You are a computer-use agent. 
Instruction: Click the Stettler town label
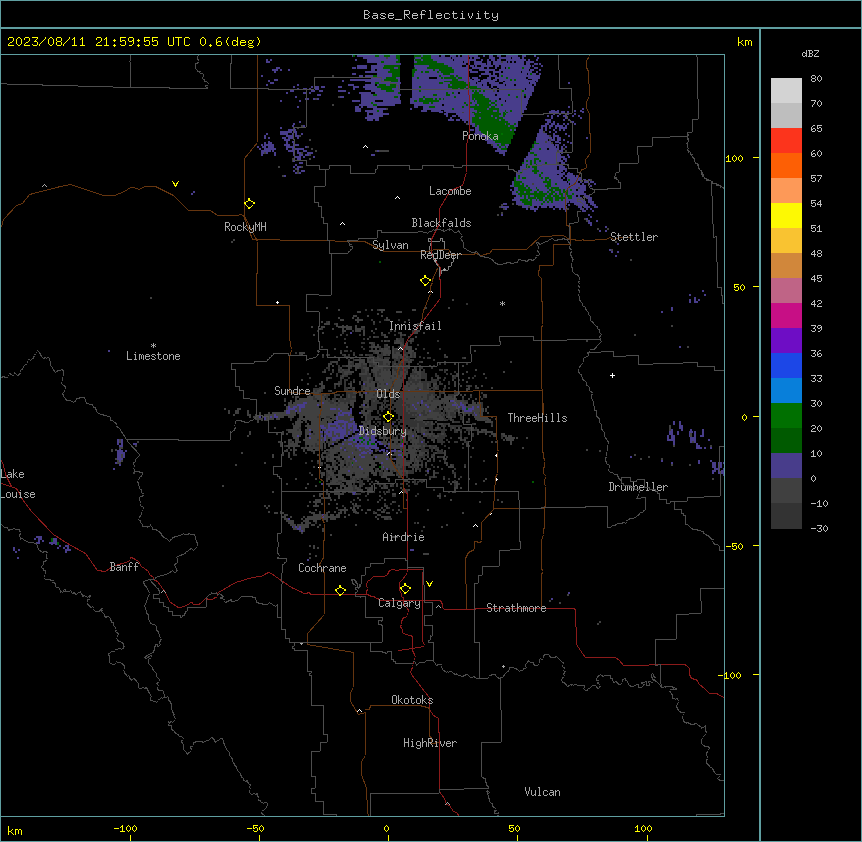pyautogui.click(x=634, y=237)
